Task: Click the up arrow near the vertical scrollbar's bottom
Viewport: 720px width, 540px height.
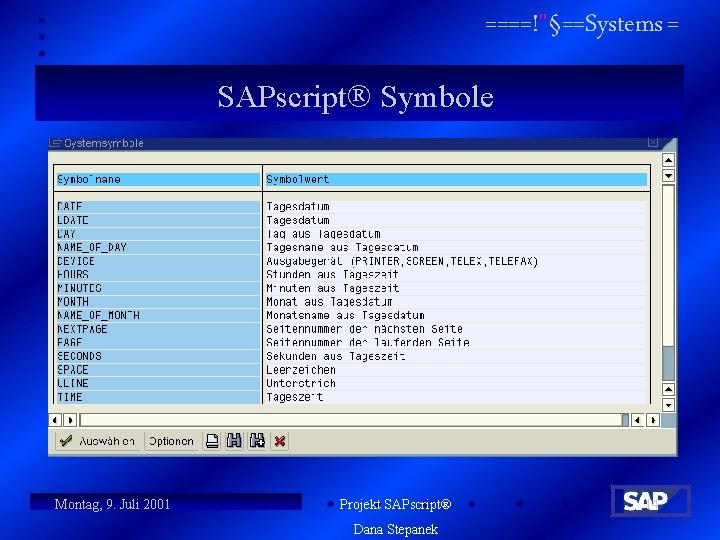Action: [x=668, y=390]
